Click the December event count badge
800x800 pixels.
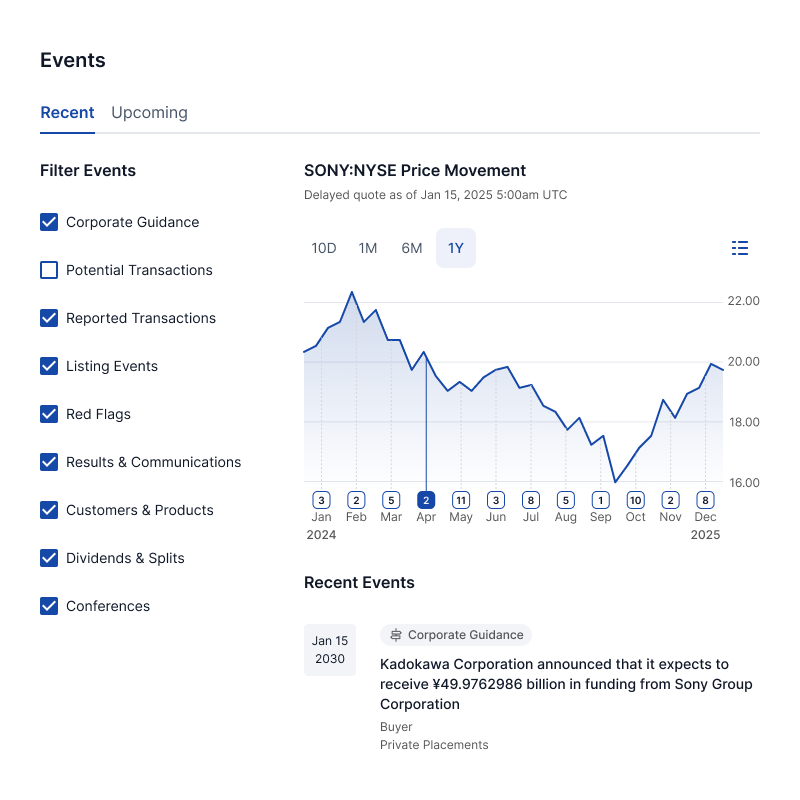click(x=705, y=500)
